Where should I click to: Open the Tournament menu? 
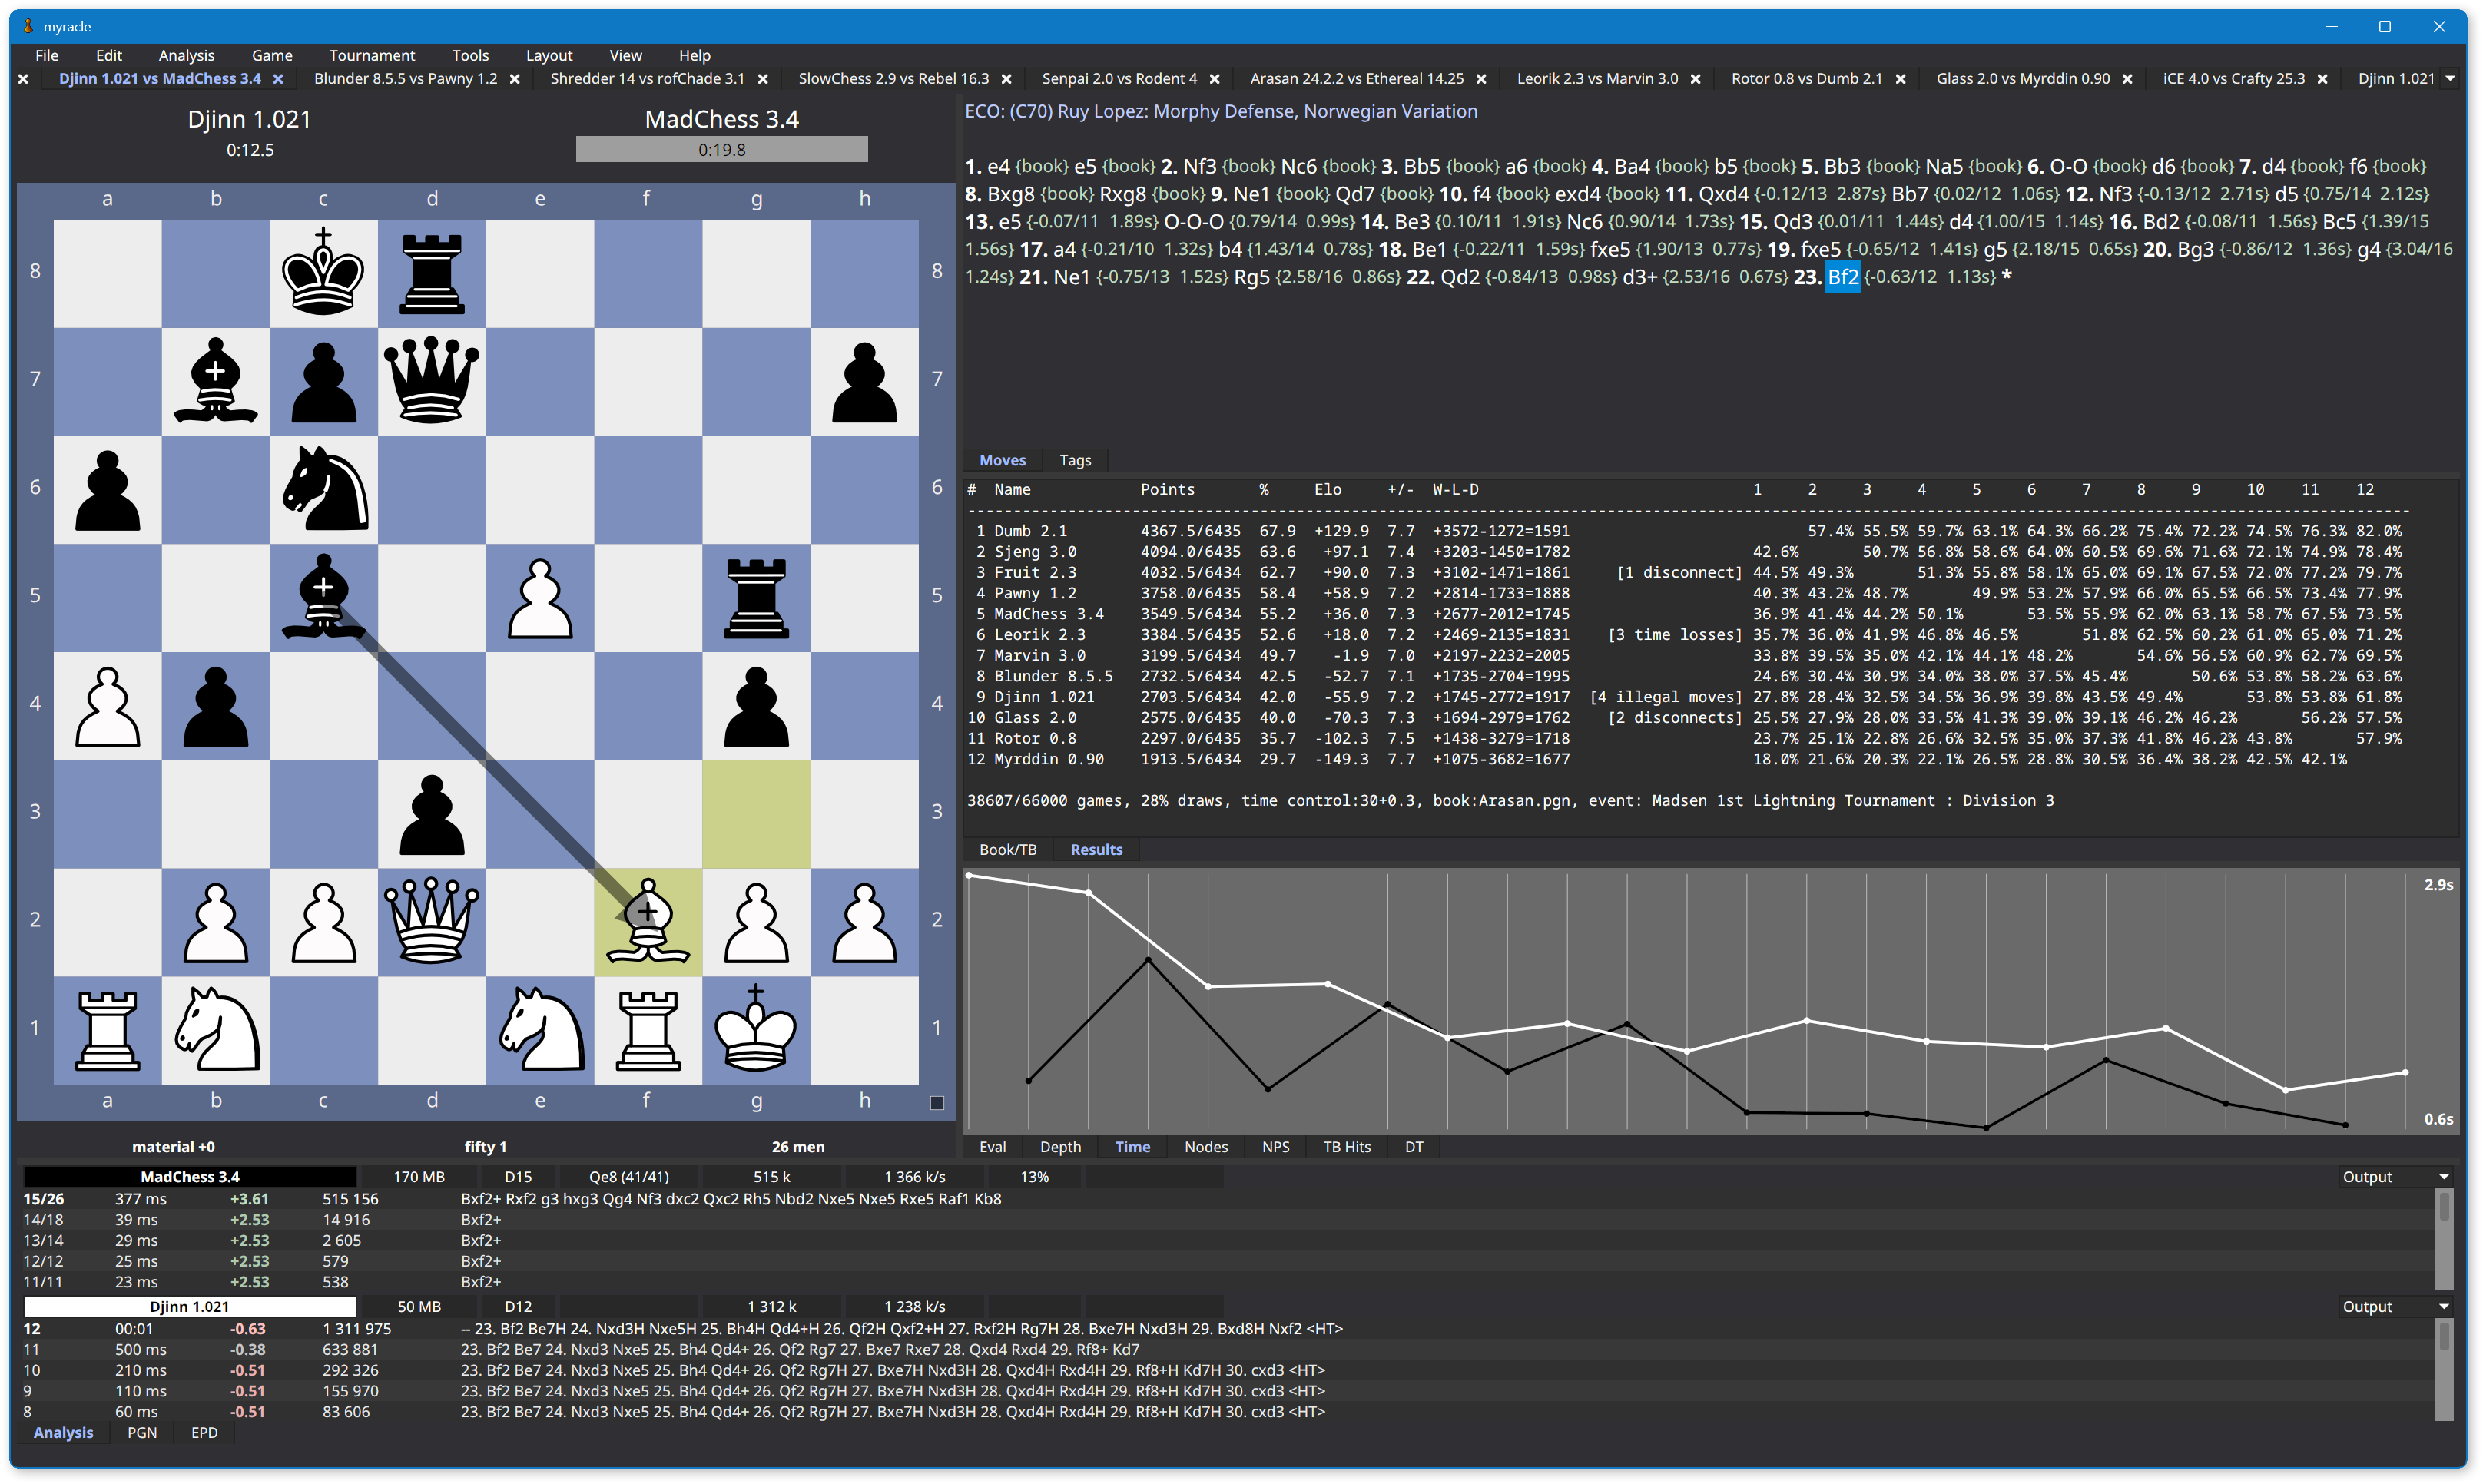click(x=371, y=55)
